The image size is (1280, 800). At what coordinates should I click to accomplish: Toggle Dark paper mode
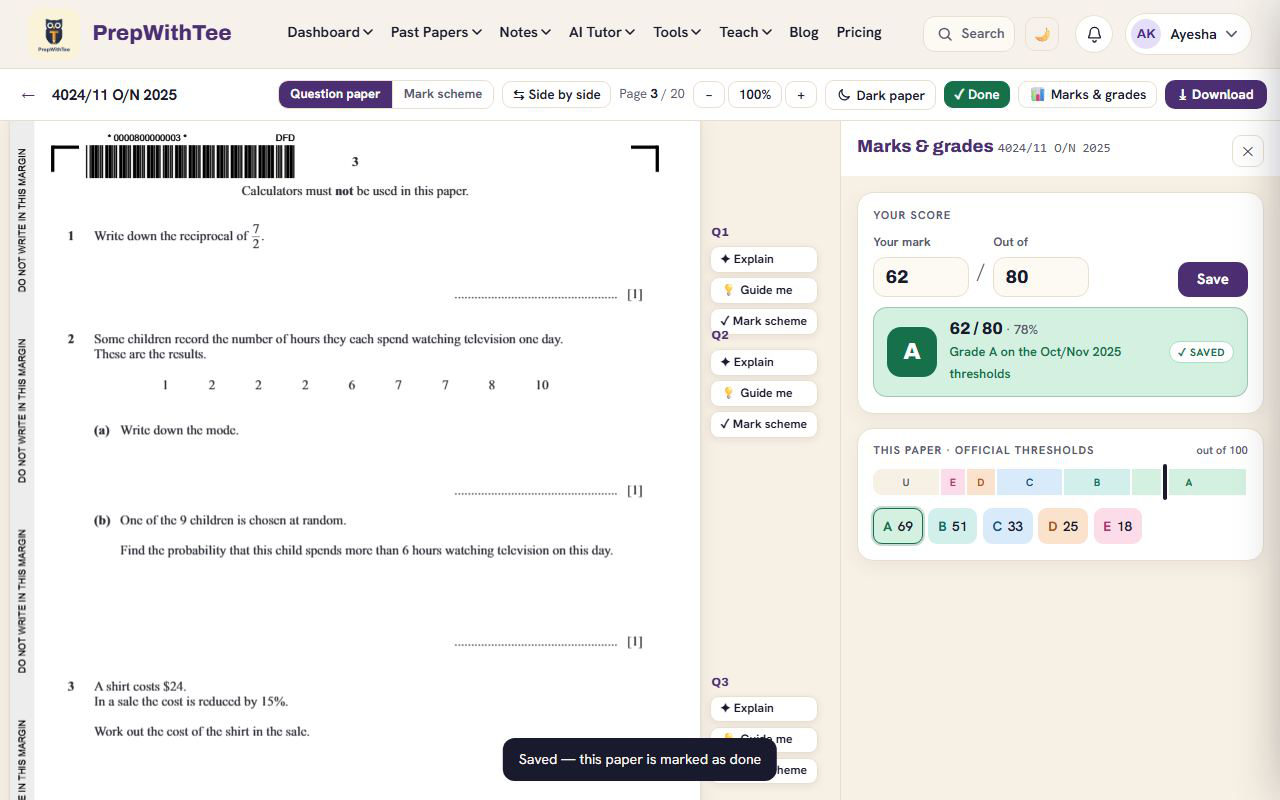click(x=880, y=95)
